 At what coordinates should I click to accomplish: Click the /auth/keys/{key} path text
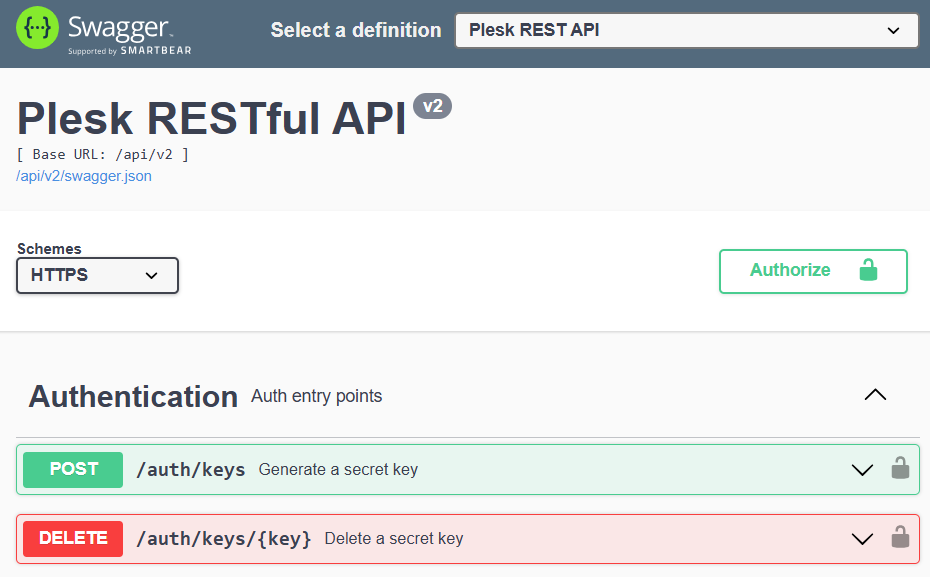click(224, 538)
